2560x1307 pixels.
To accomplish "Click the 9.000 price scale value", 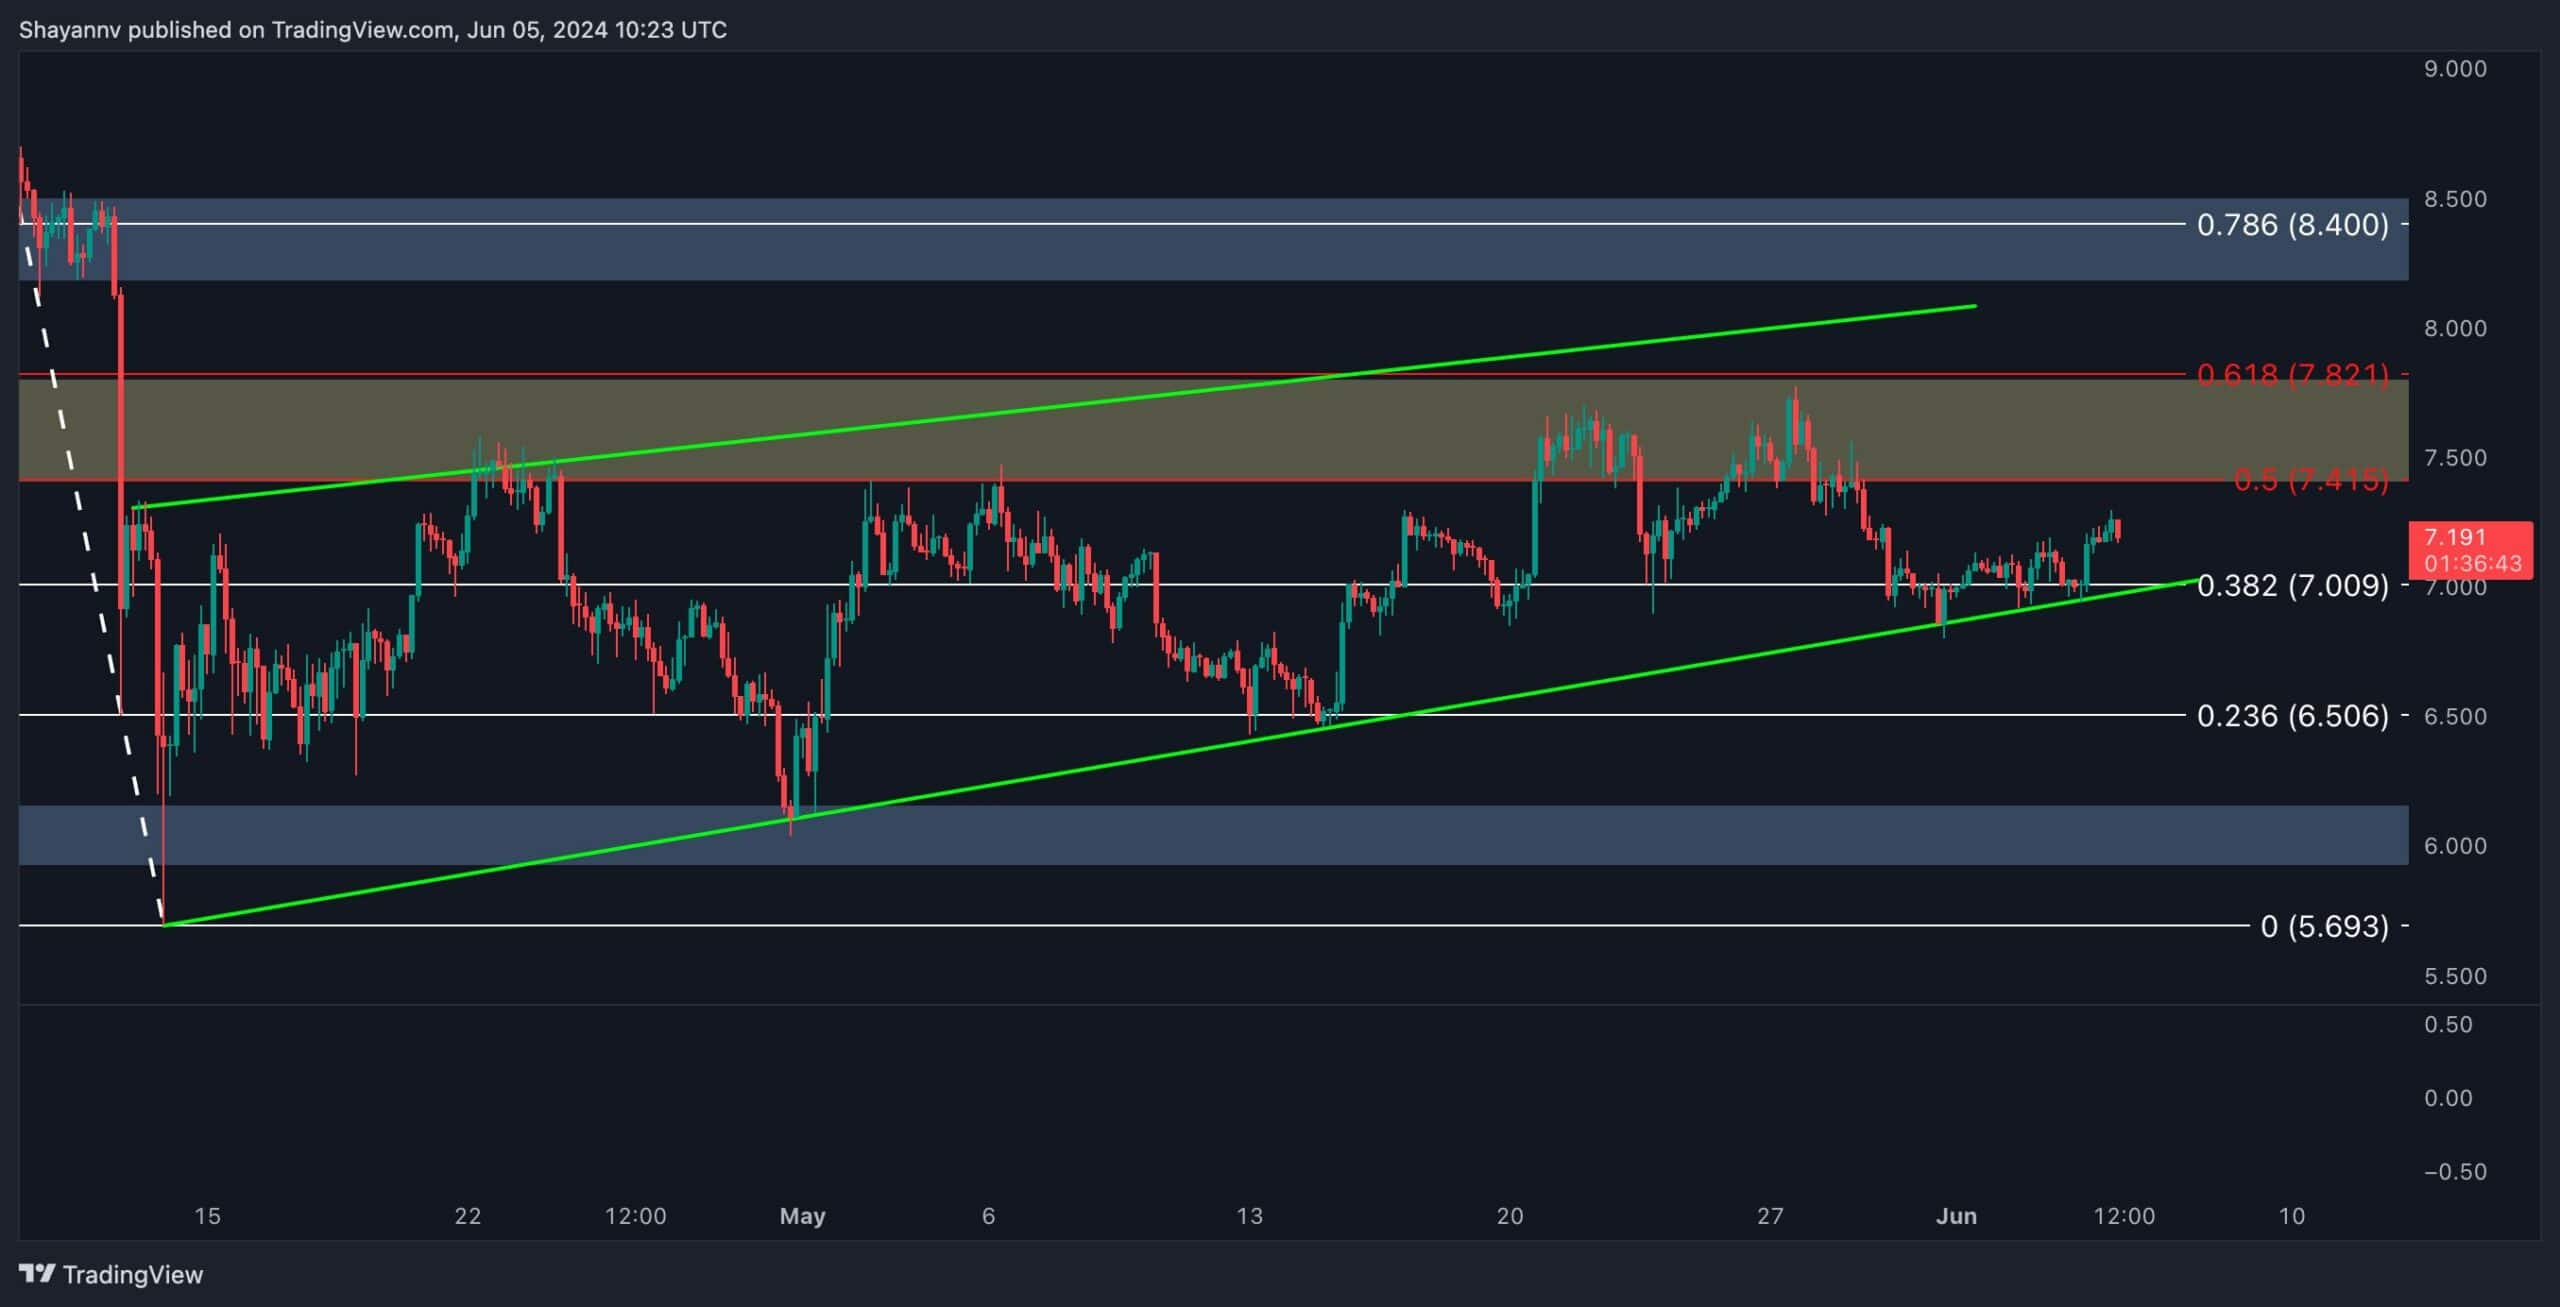I will point(2455,68).
